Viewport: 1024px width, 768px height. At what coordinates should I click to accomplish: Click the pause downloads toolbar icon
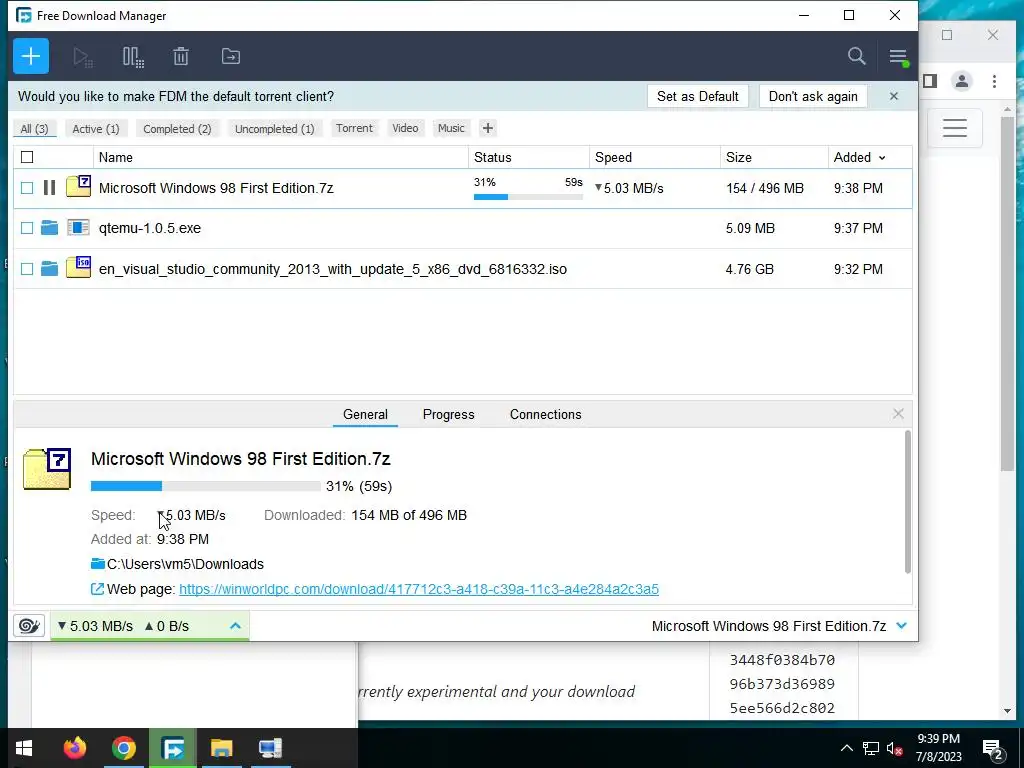point(133,57)
